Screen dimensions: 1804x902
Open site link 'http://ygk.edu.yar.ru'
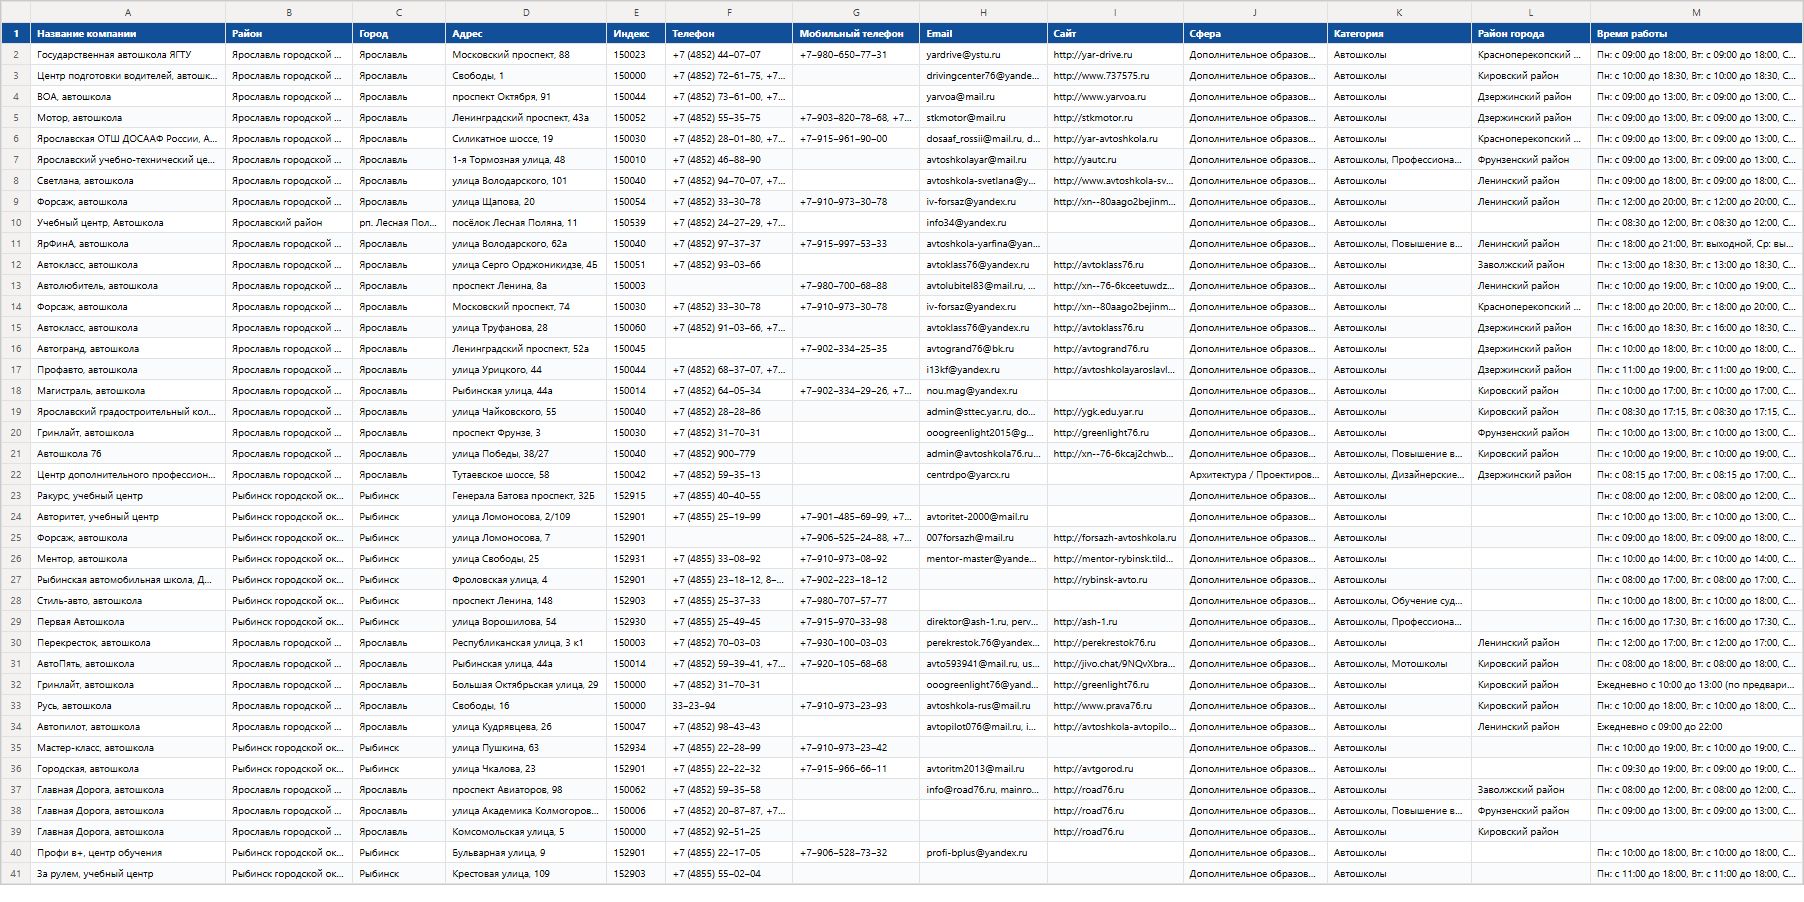point(1115,412)
